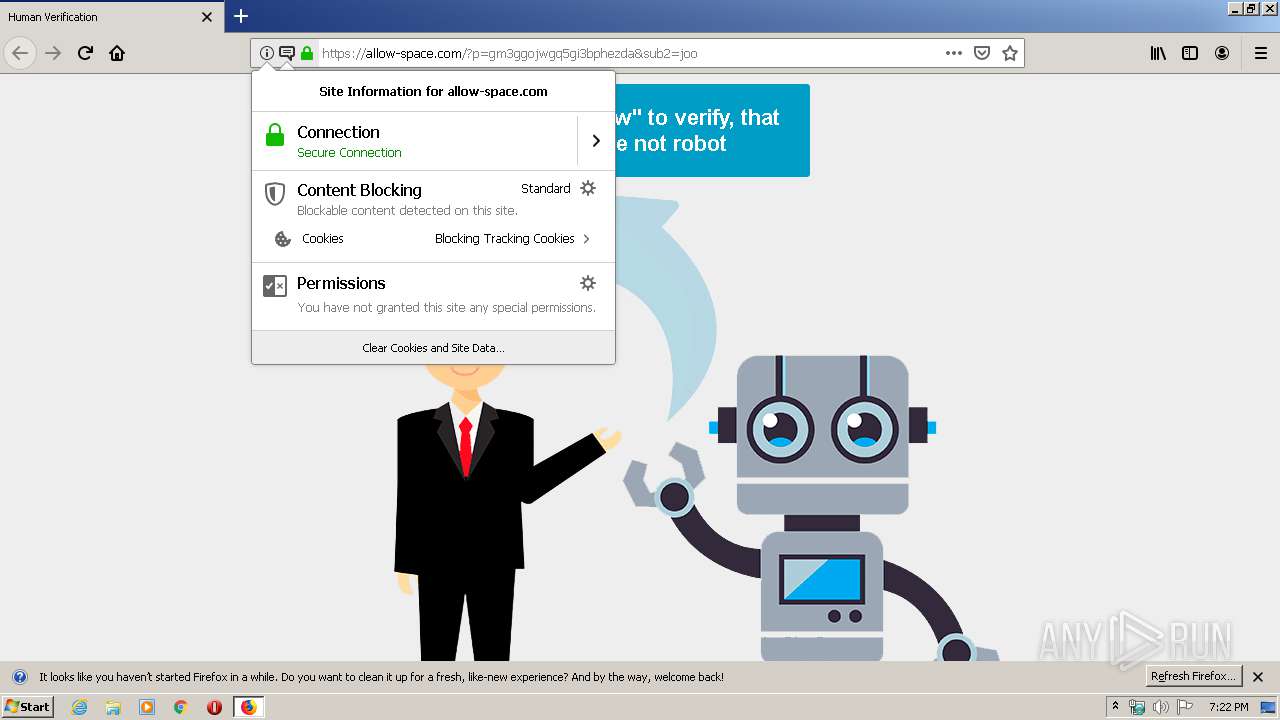
Task: Click Blocking Tracking Cookies label
Action: click(x=505, y=239)
